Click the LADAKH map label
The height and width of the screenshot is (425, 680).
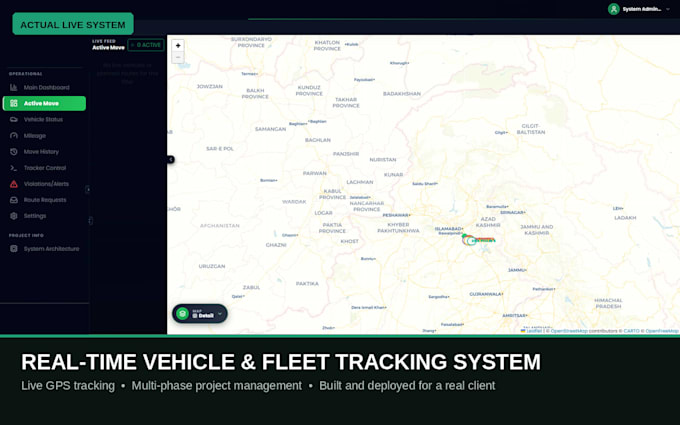click(625, 218)
